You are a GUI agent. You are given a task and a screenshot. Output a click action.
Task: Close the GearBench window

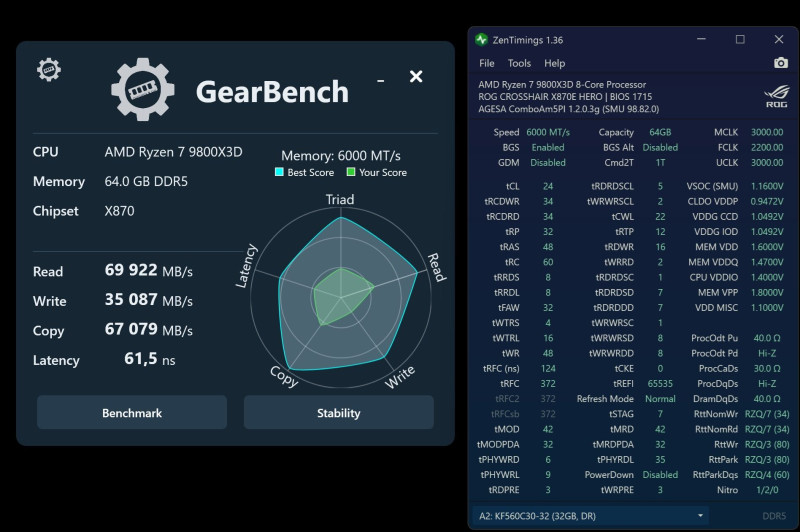pyautogui.click(x=416, y=77)
